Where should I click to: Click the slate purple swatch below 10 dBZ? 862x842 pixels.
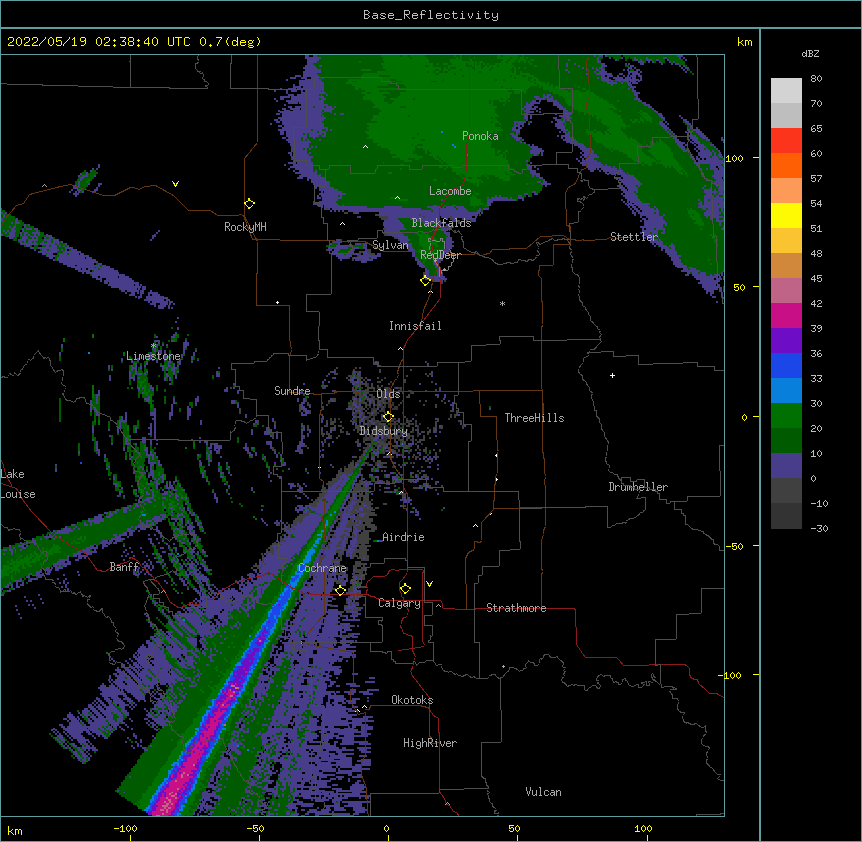click(x=786, y=466)
